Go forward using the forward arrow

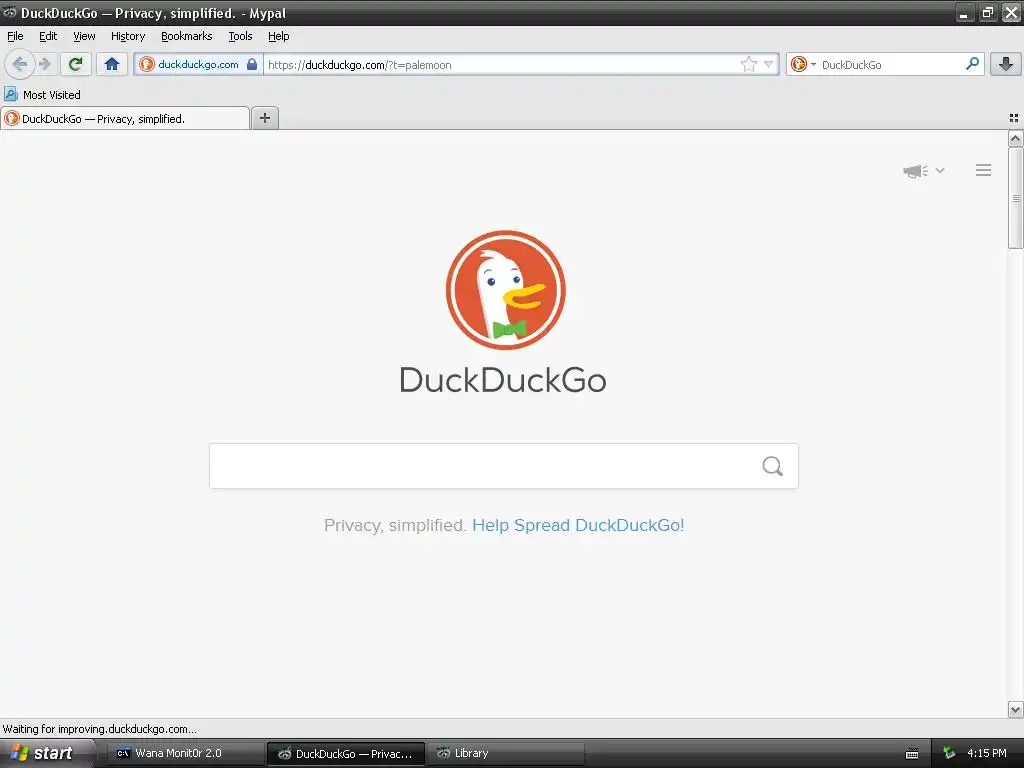[x=45, y=64]
